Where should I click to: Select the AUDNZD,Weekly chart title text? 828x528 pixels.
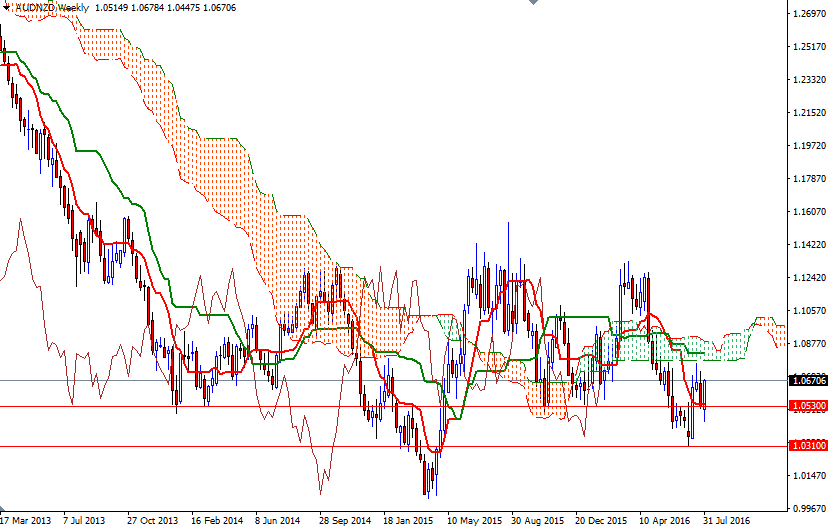pos(52,8)
